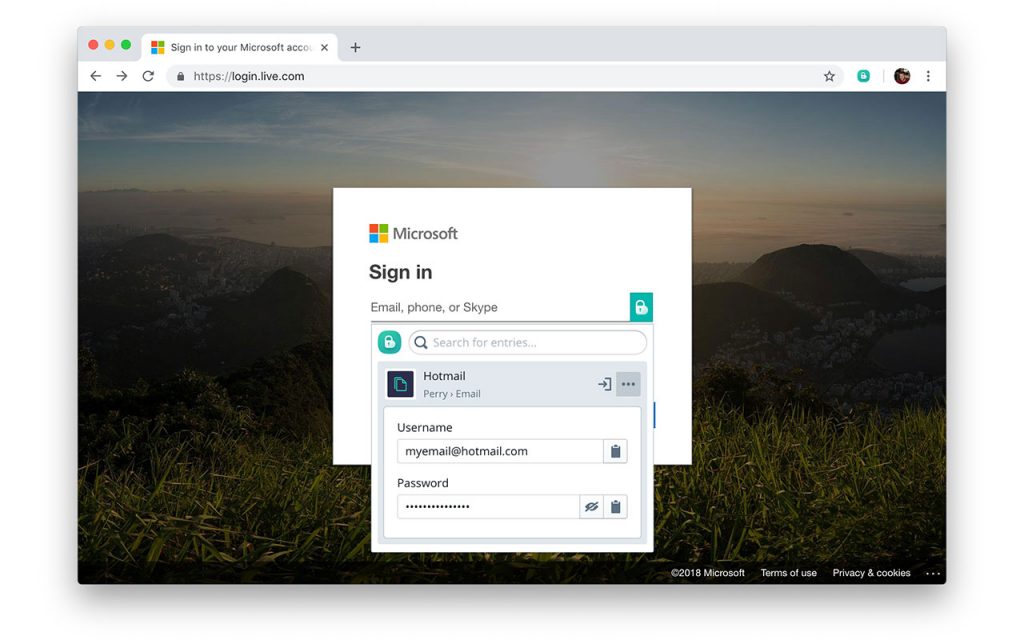Image resolution: width=1024 pixels, height=640 pixels.
Task: Go back with the browser back arrow
Action: tap(96, 76)
